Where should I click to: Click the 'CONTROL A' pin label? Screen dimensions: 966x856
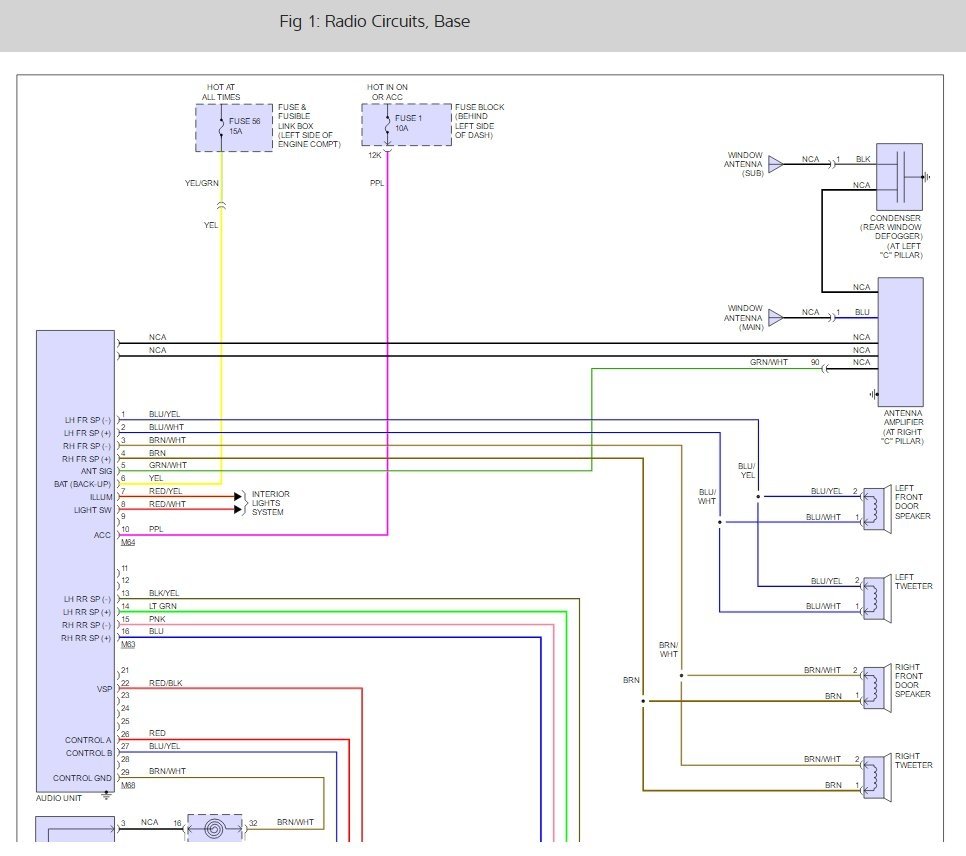pos(88,740)
